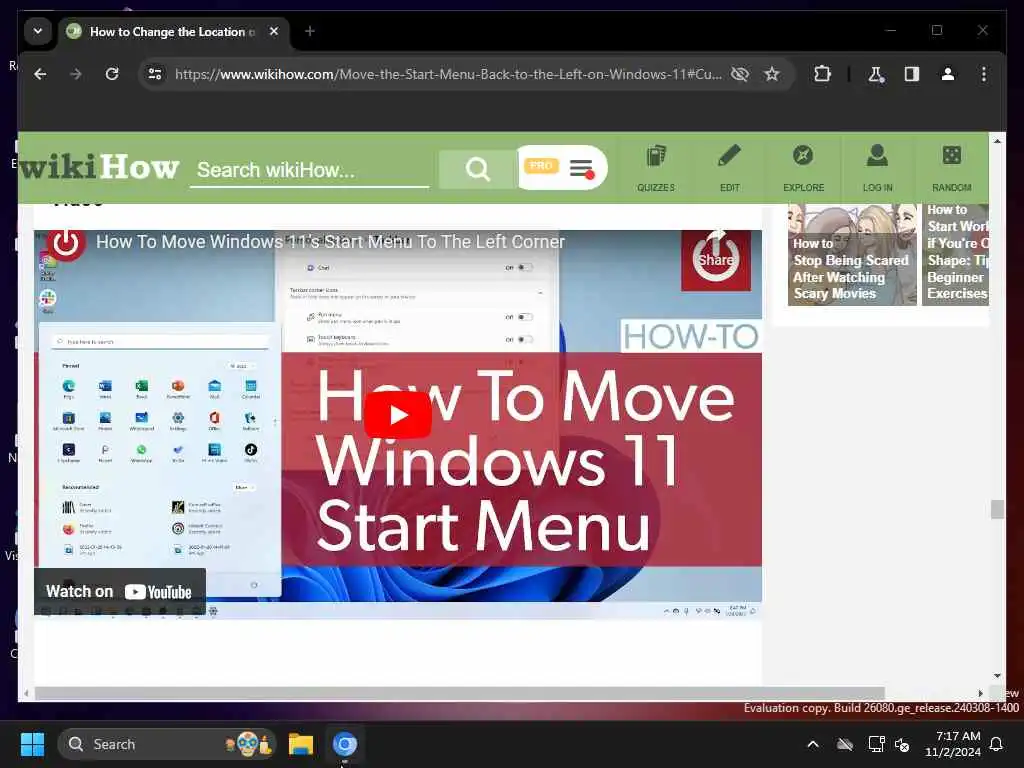Select the How to Change the Location tab

point(172,32)
